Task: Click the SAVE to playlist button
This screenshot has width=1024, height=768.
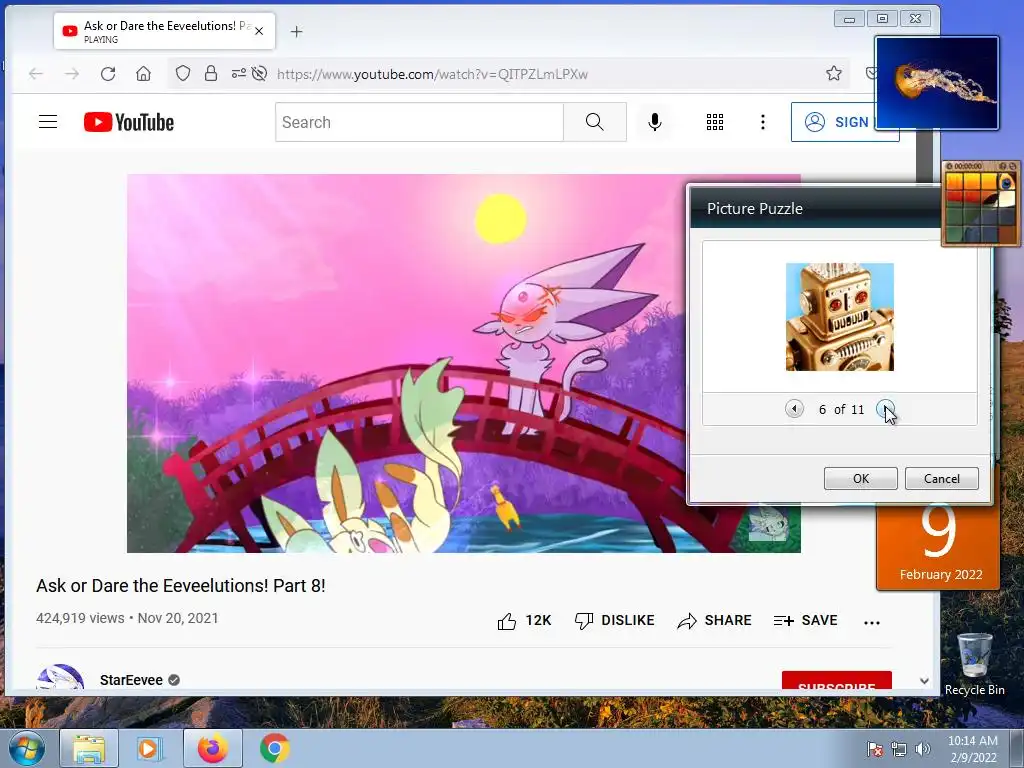Action: tap(805, 620)
